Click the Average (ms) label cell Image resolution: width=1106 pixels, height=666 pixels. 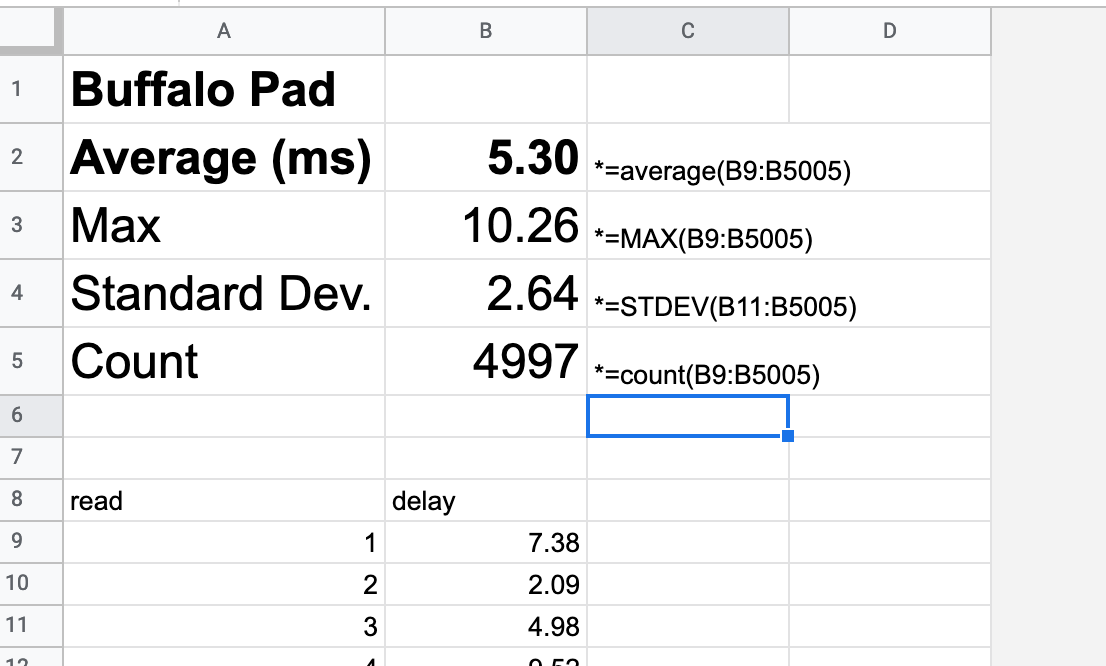tap(224, 158)
